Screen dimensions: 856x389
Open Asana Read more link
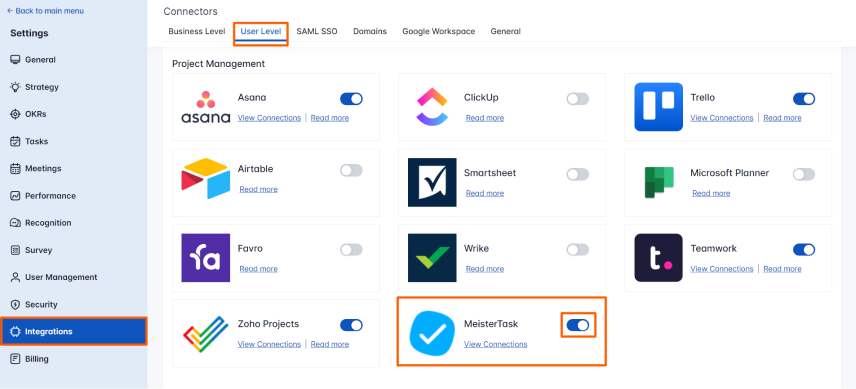coord(330,118)
